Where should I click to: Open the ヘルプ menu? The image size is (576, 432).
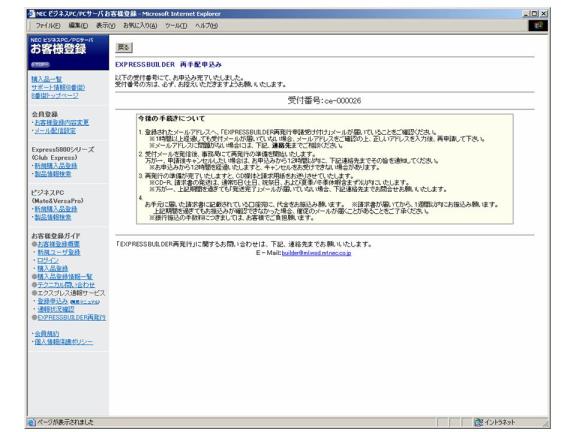click(x=206, y=26)
